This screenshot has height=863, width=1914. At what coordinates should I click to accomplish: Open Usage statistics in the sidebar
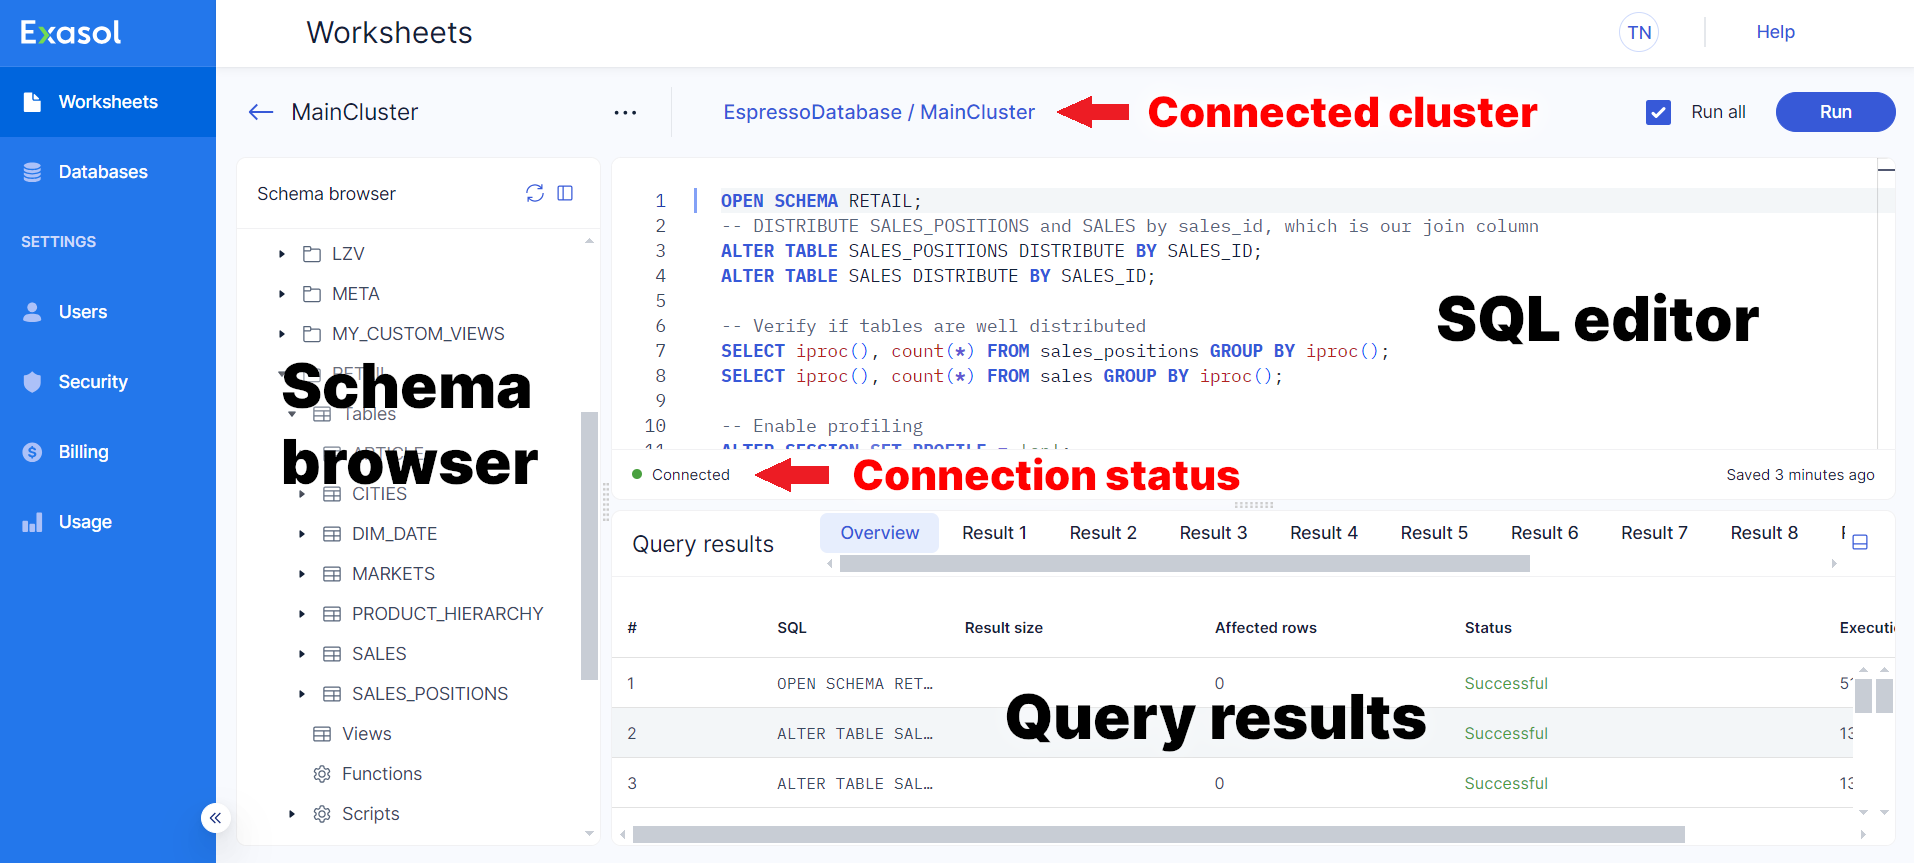click(85, 522)
